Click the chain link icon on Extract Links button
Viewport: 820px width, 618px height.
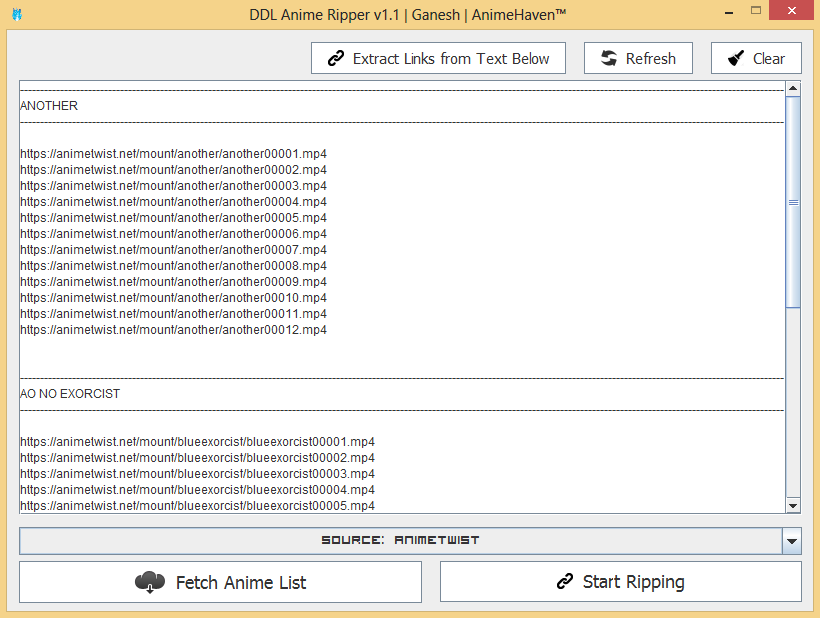coord(336,58)
